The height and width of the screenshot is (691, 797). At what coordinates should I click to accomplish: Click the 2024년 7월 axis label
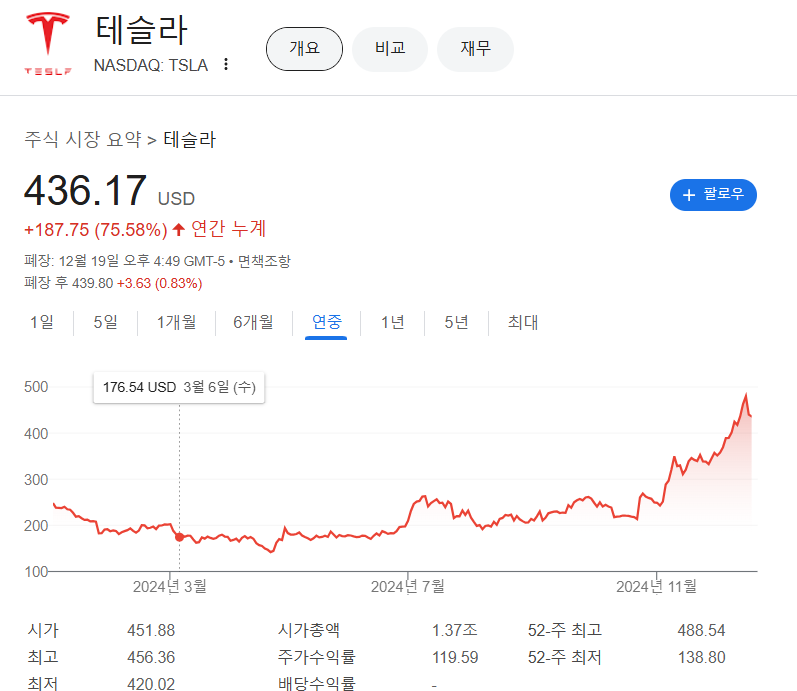(408, 587)
